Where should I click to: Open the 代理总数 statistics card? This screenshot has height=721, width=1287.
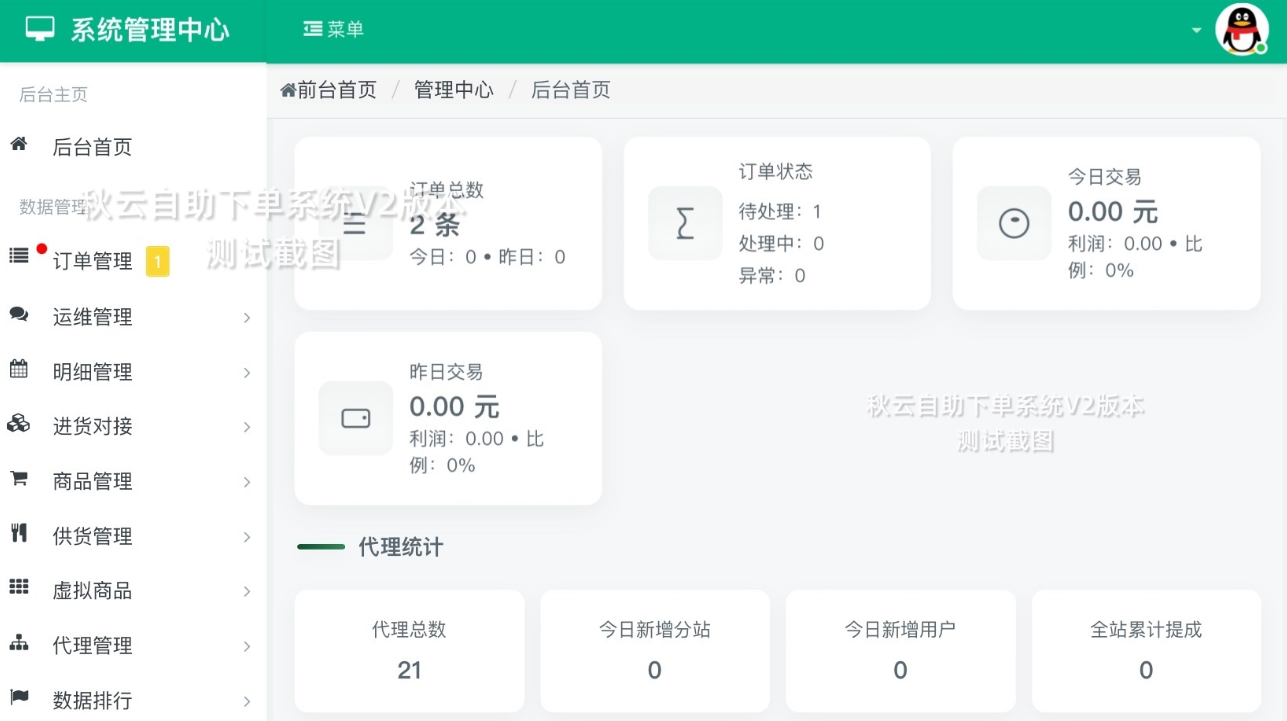408,650
